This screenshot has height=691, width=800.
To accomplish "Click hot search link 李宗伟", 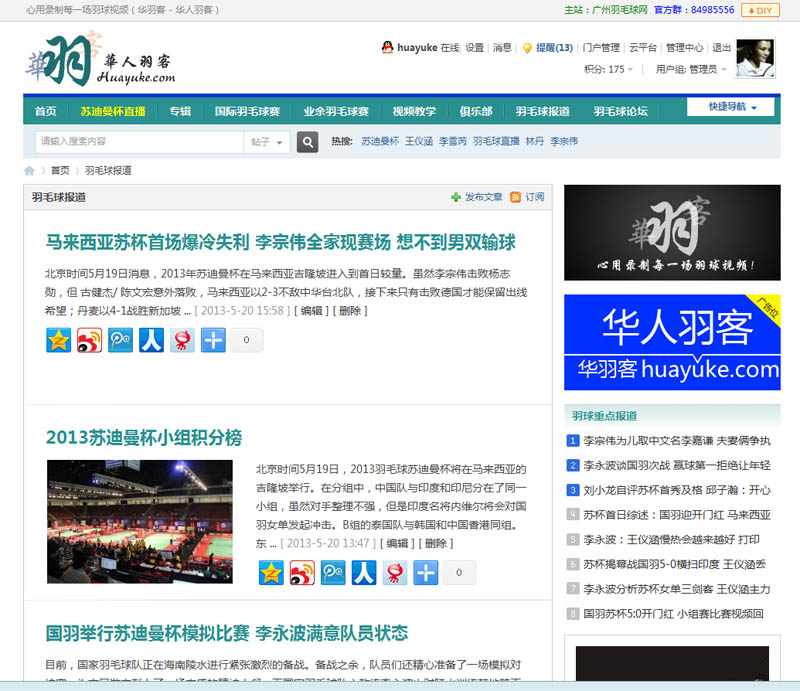I will [564, 141].
